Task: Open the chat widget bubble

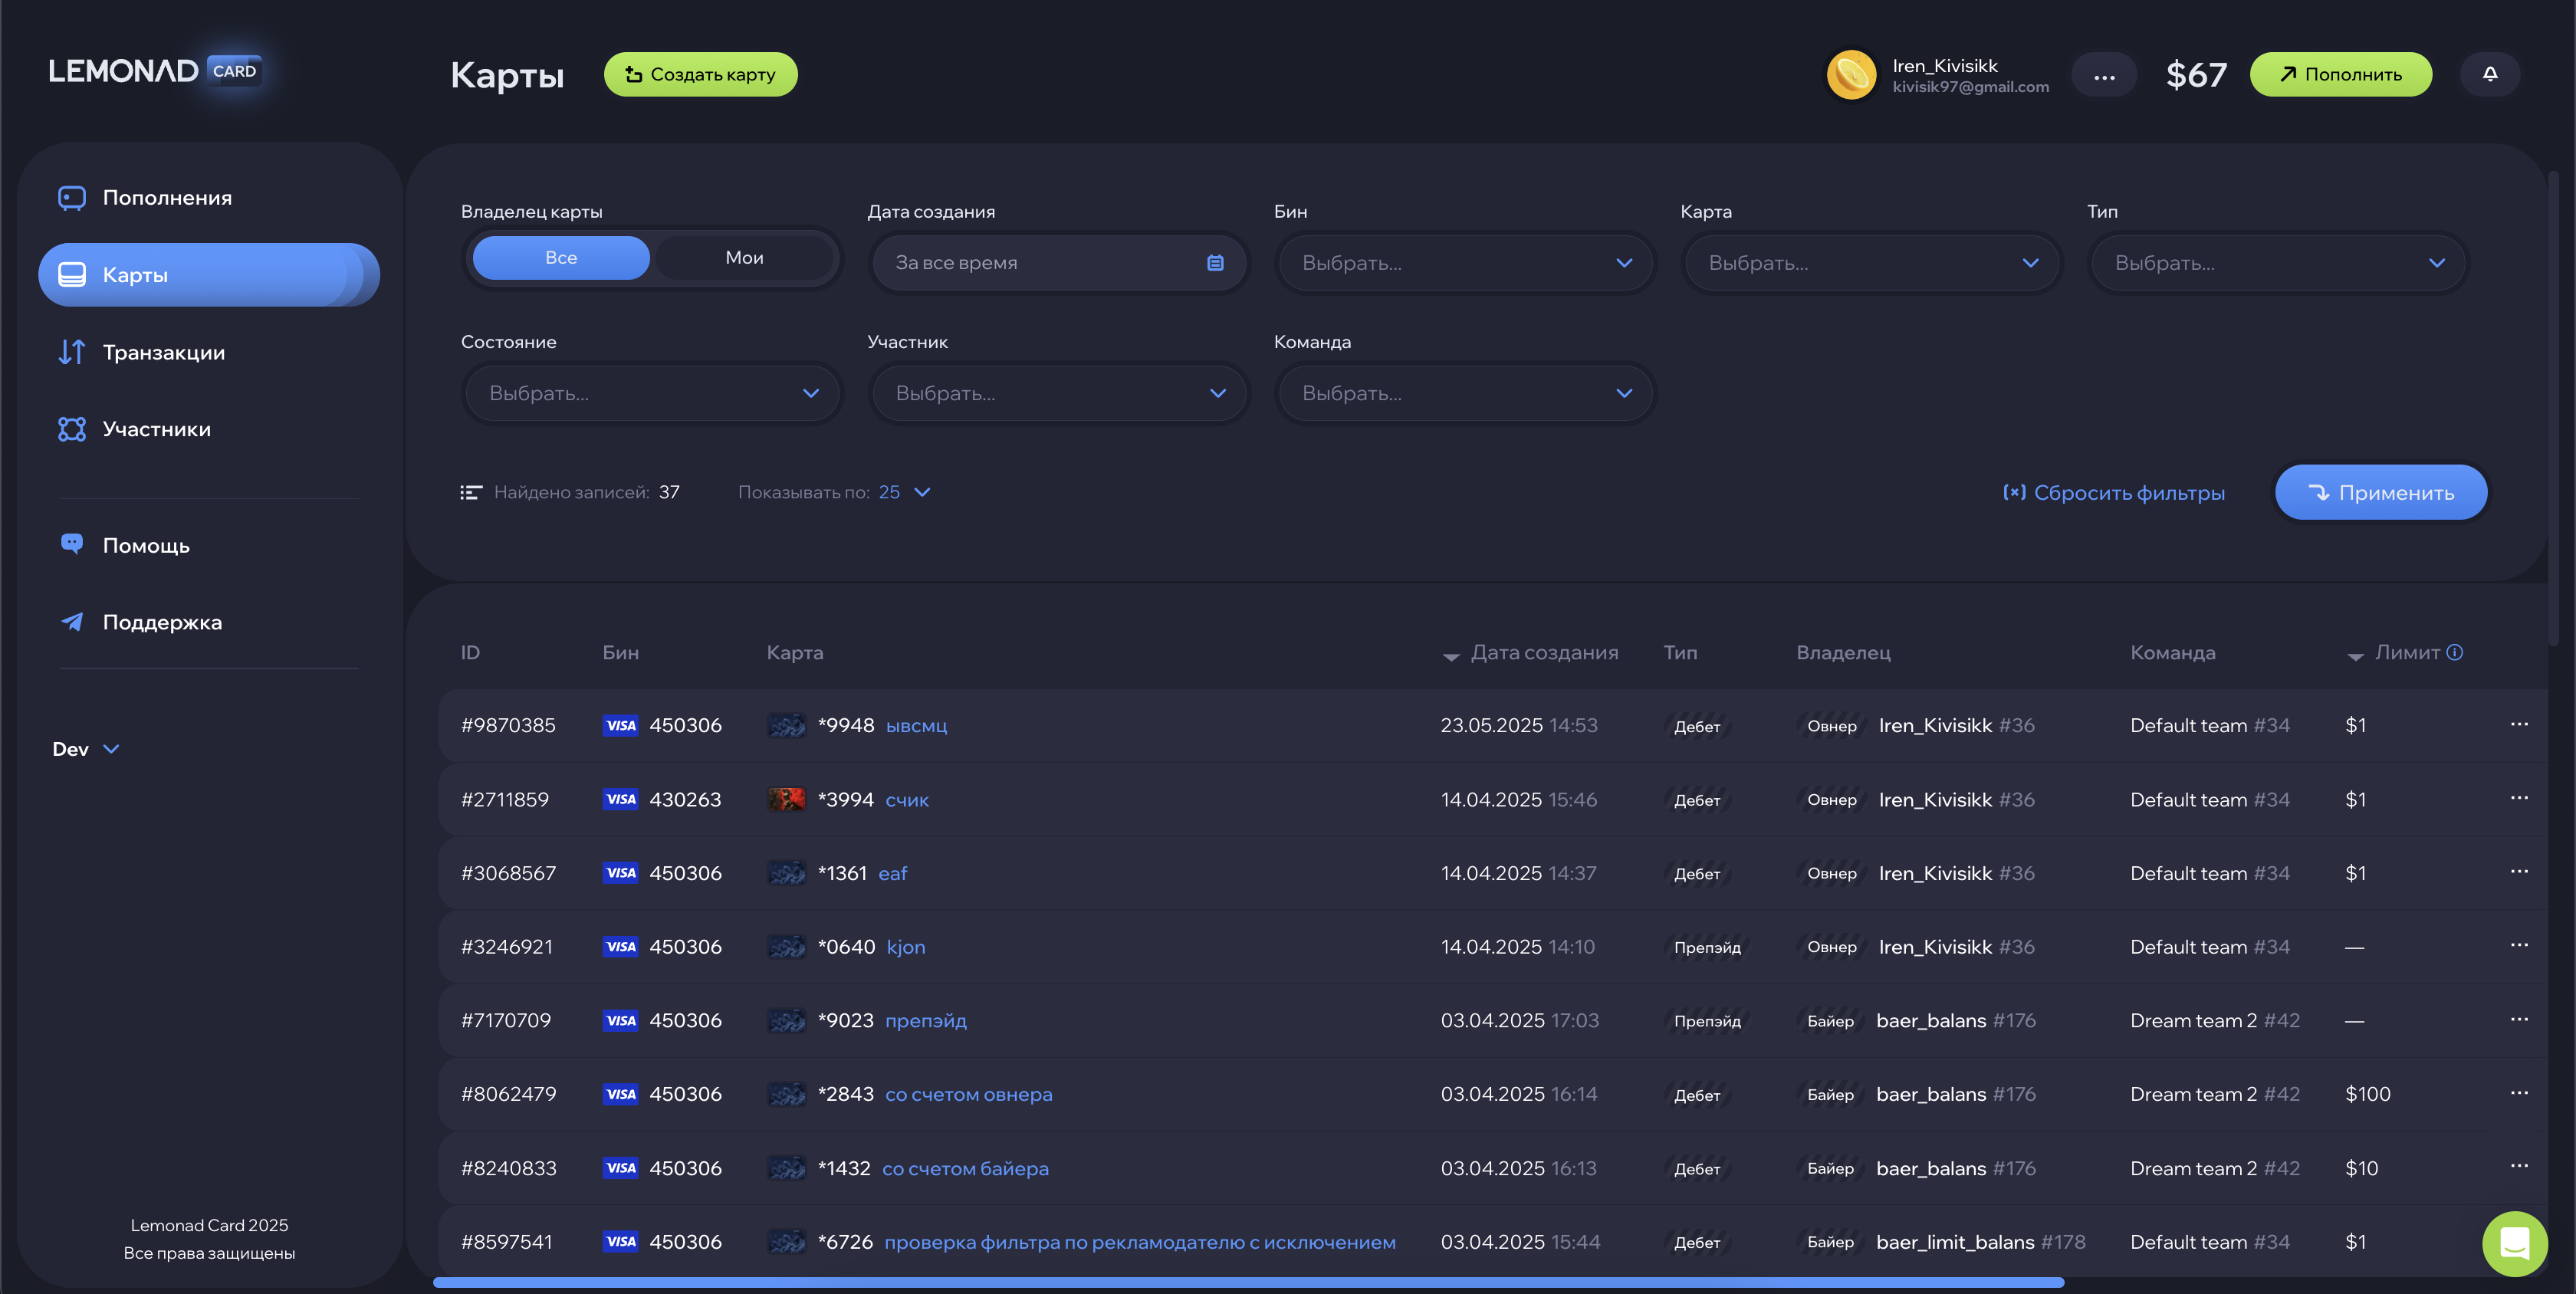Action: 2513,1243
